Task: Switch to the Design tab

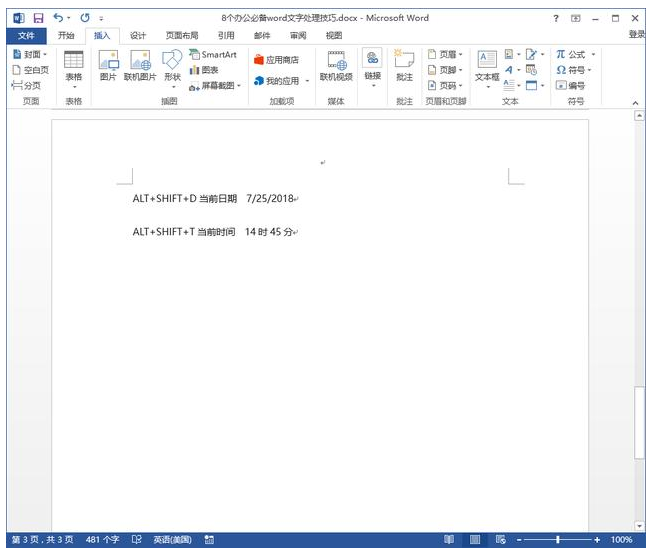Action: (138, 35)
